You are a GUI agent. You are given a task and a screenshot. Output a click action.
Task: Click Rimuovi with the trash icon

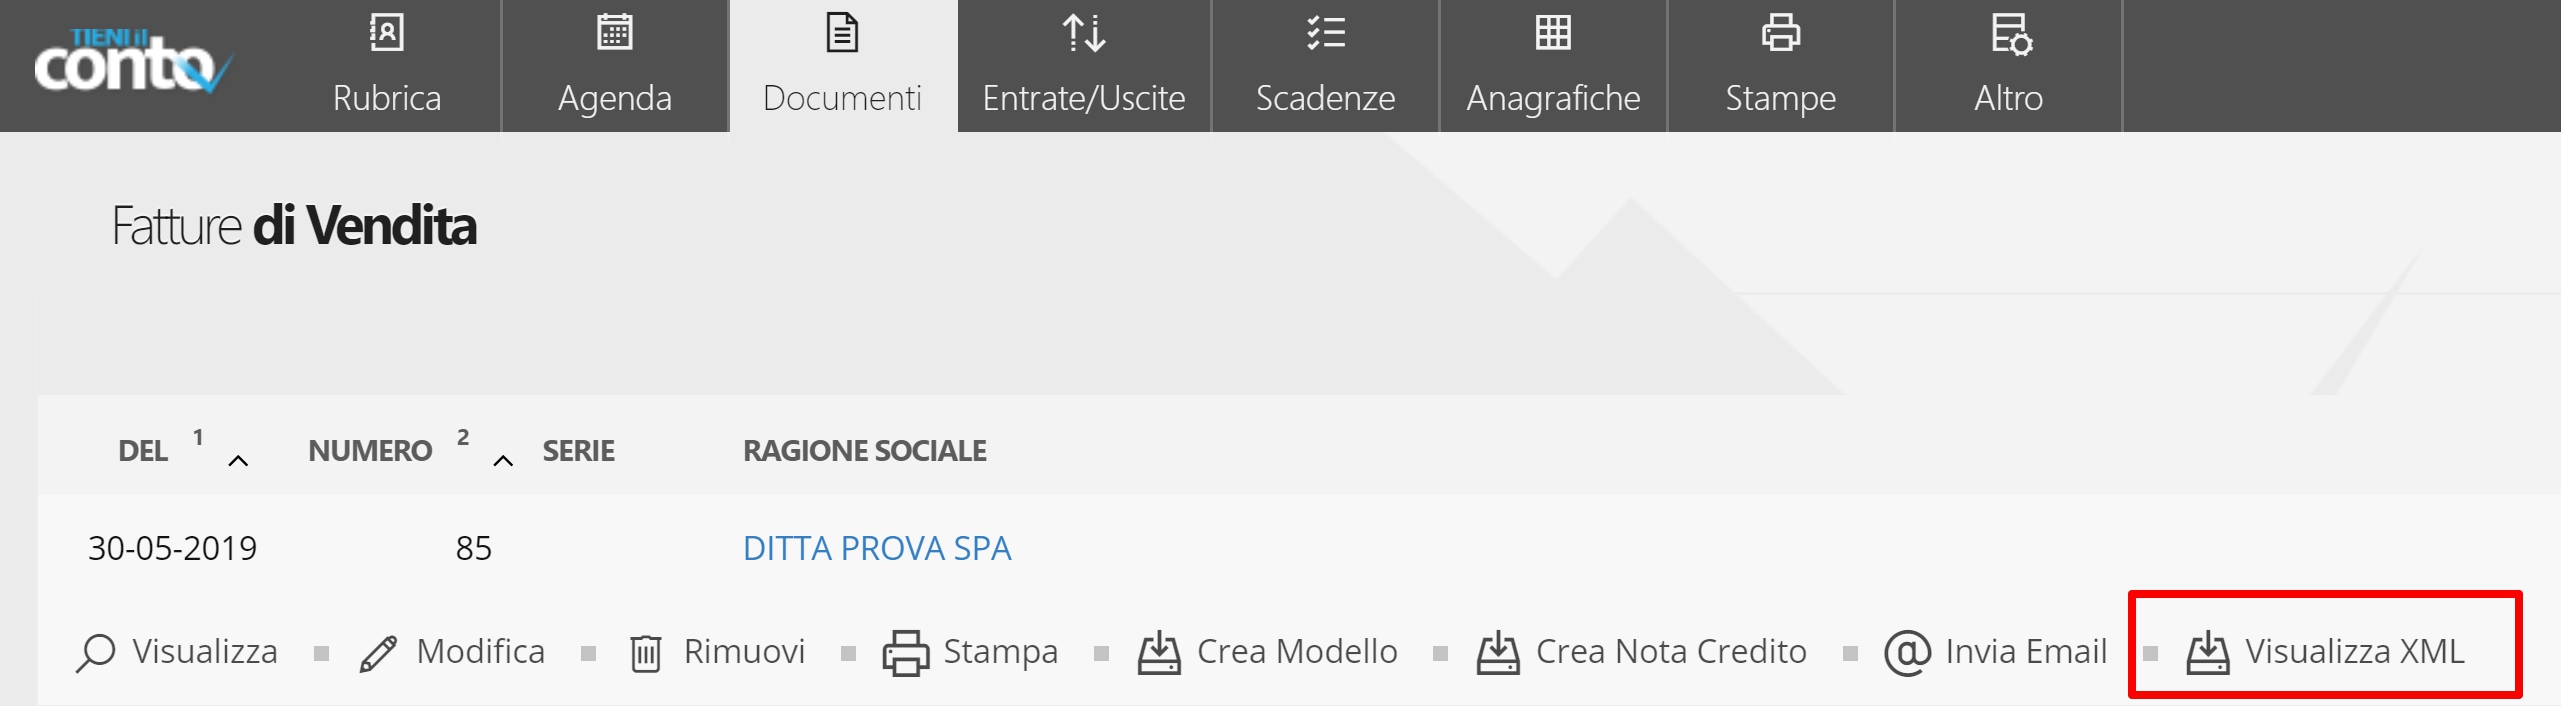pos(717,652)
